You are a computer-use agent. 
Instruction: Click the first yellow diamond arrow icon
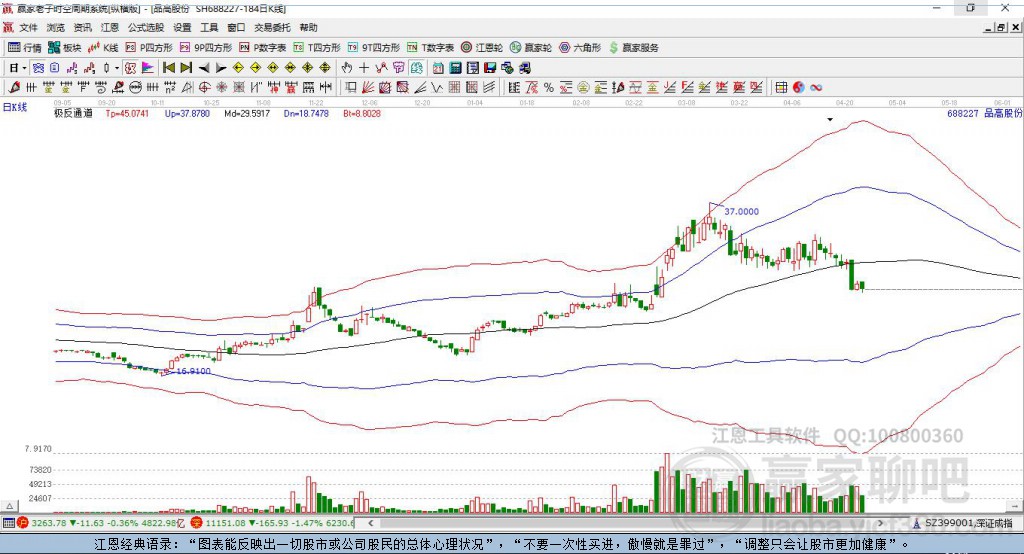238,68
